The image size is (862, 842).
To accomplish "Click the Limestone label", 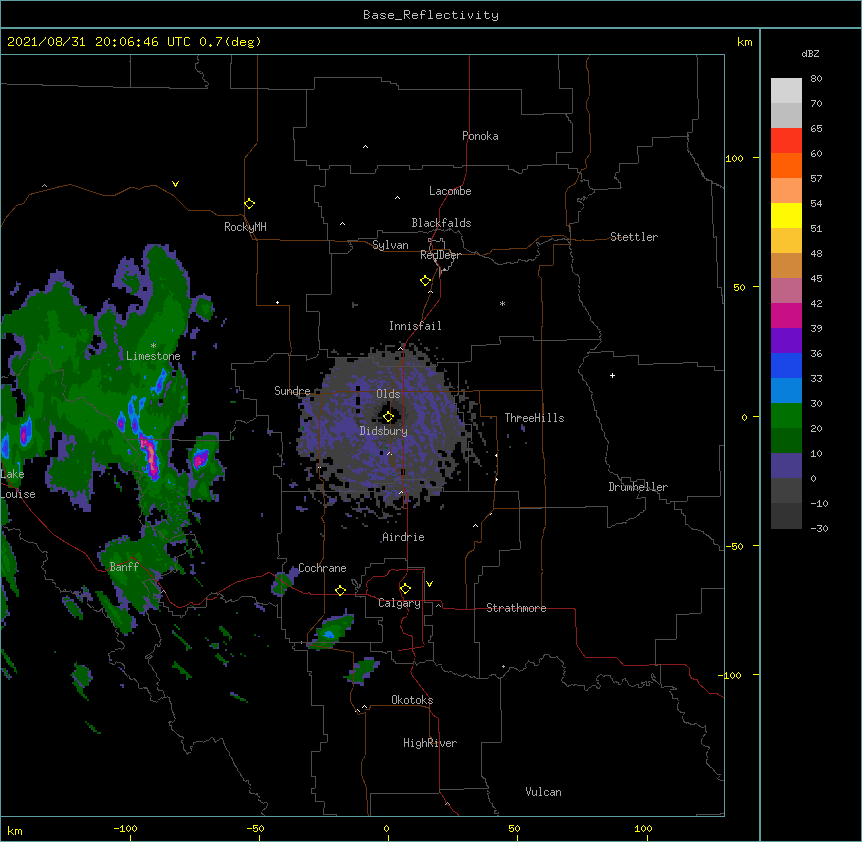I will [153, 356].
